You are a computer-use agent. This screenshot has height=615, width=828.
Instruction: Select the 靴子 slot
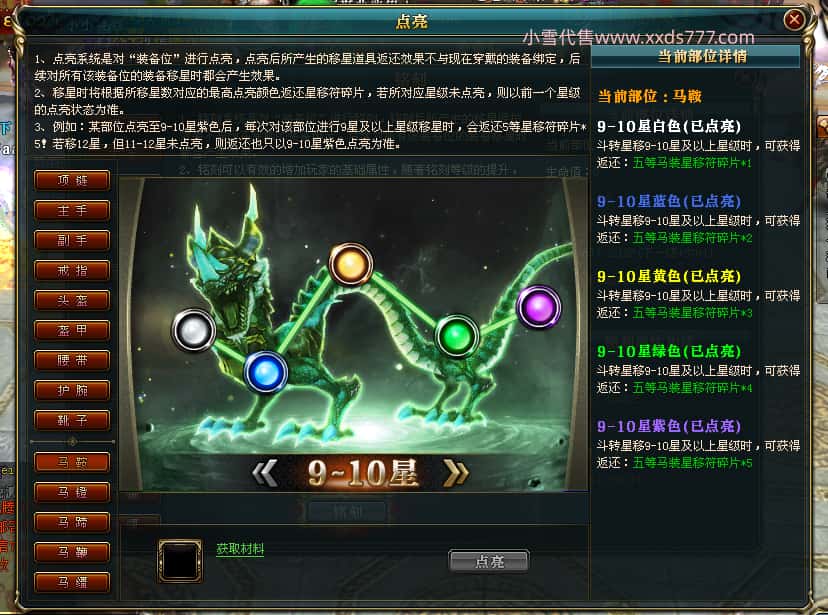click(72, 421)
